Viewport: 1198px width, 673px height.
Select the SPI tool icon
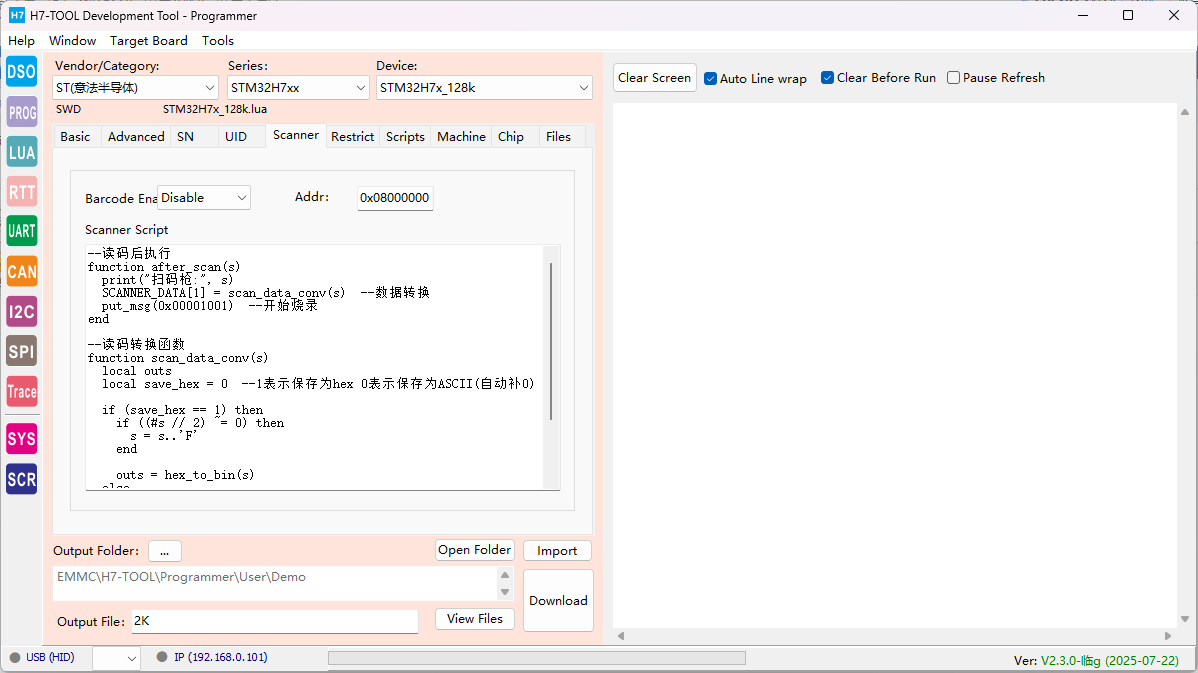click(21, 351)
